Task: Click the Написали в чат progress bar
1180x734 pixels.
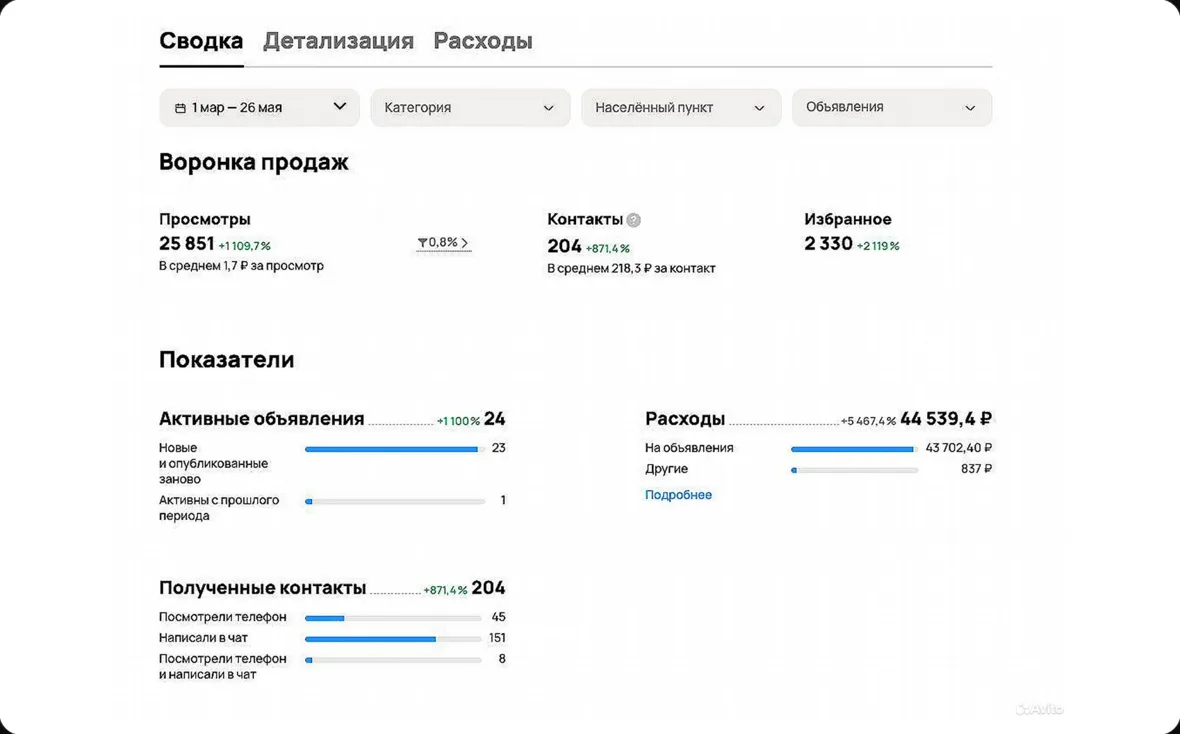Action: [393, 639]
